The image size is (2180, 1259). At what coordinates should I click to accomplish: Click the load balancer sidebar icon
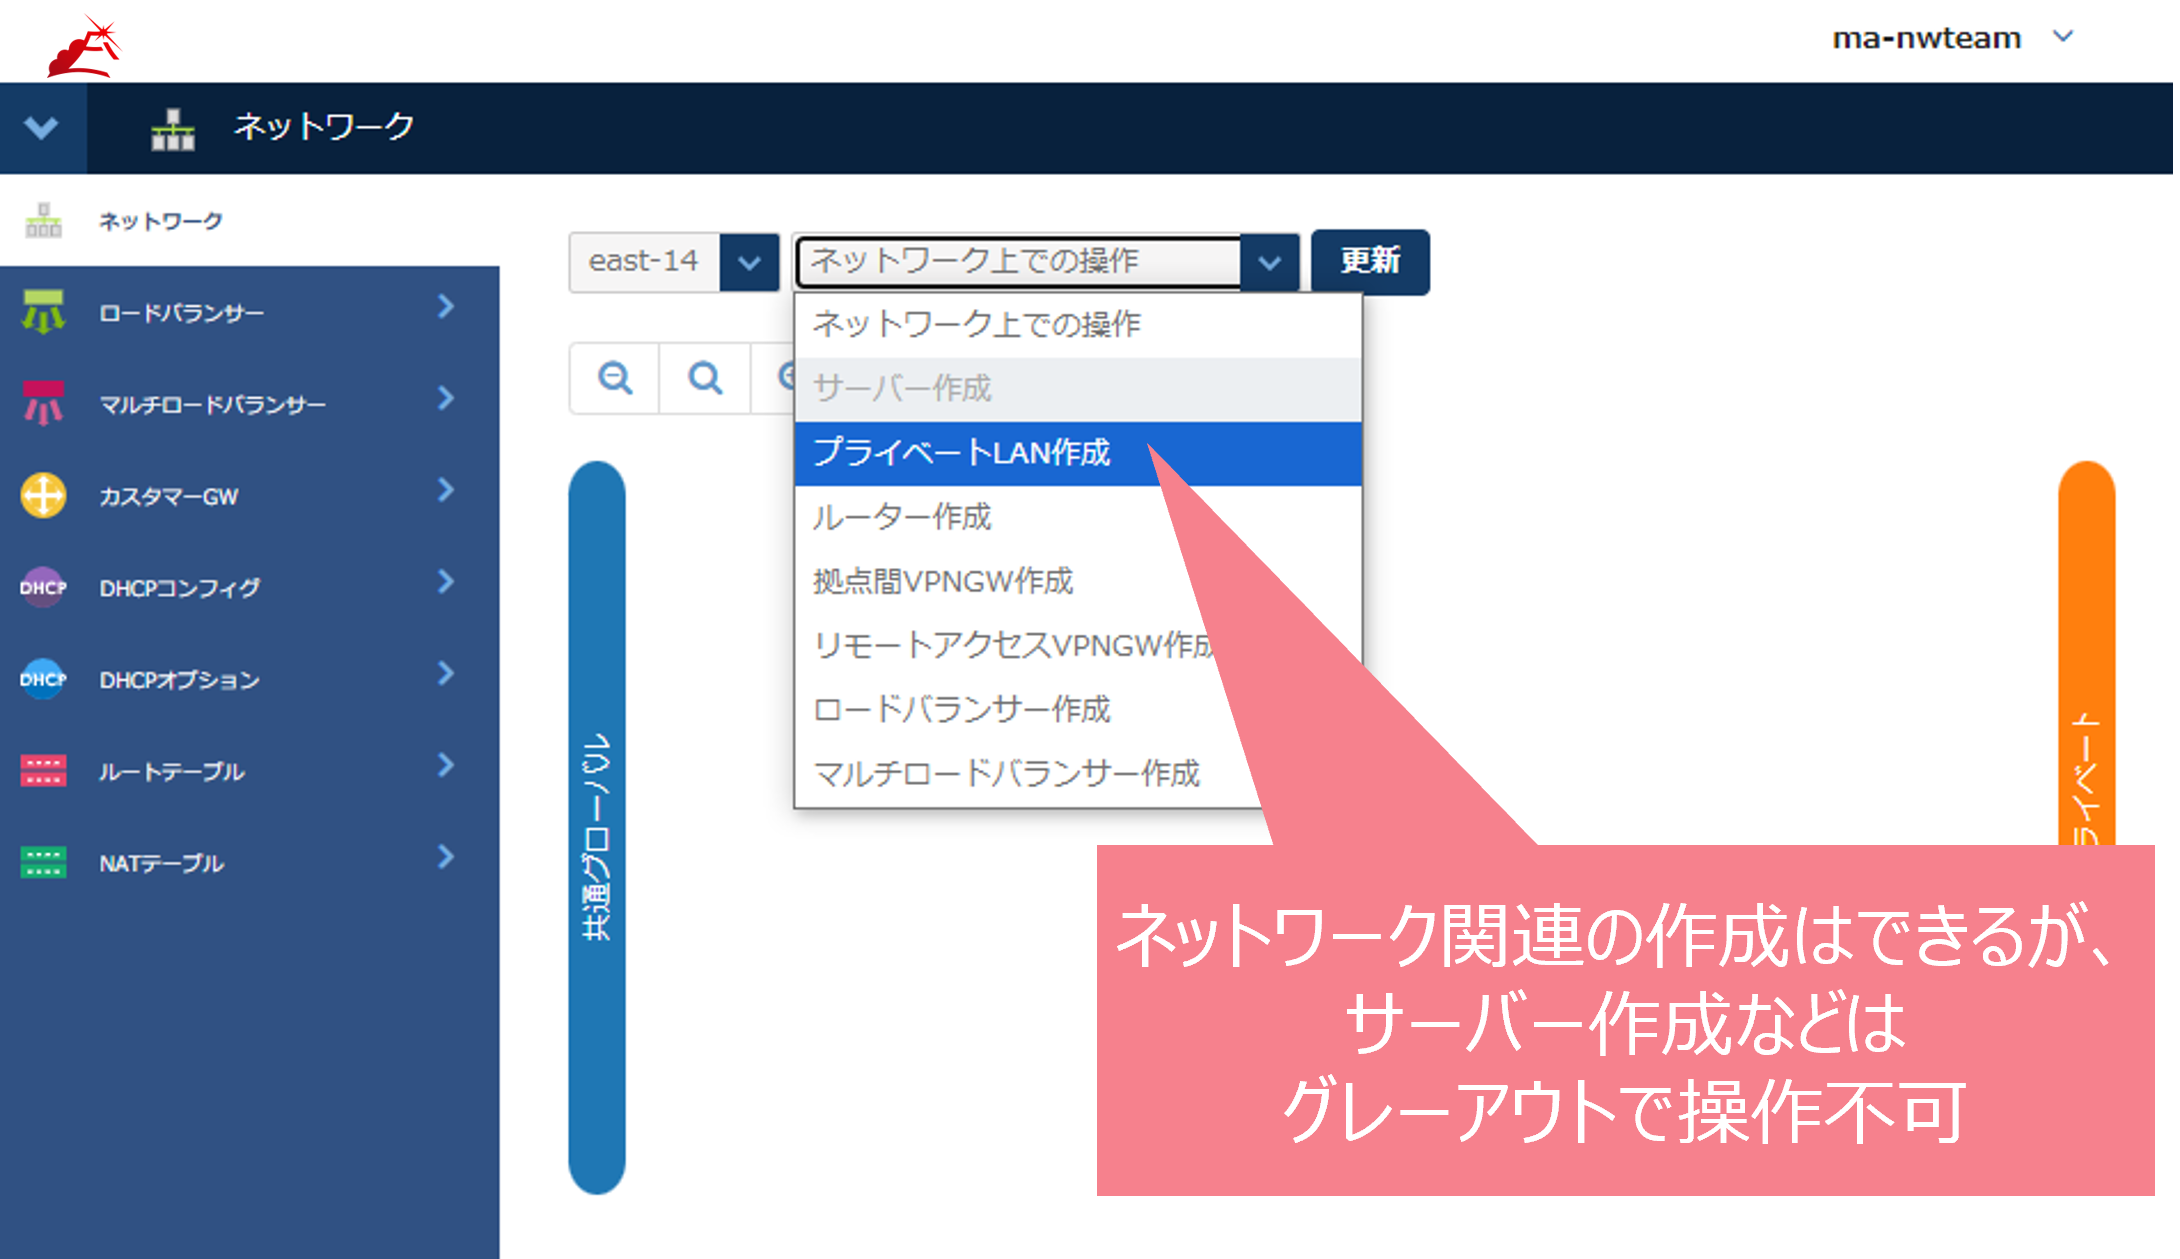point(43,312)
